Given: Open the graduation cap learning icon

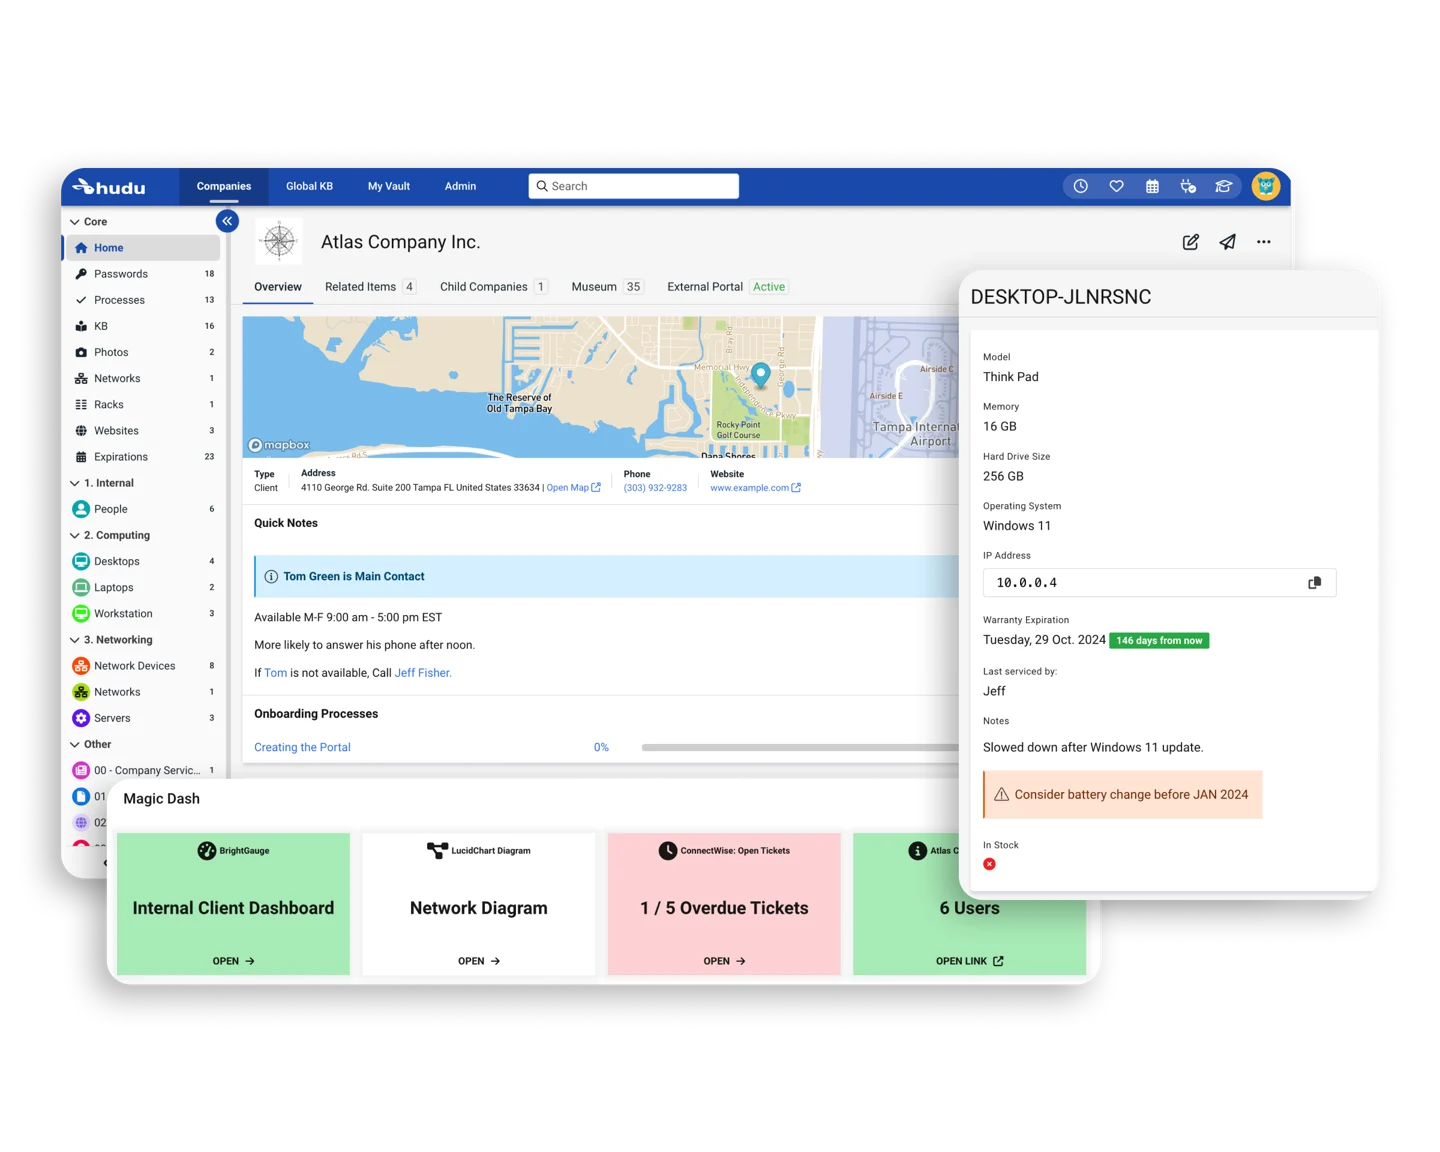Looking at the screenshot, I should pos(1223,186).
